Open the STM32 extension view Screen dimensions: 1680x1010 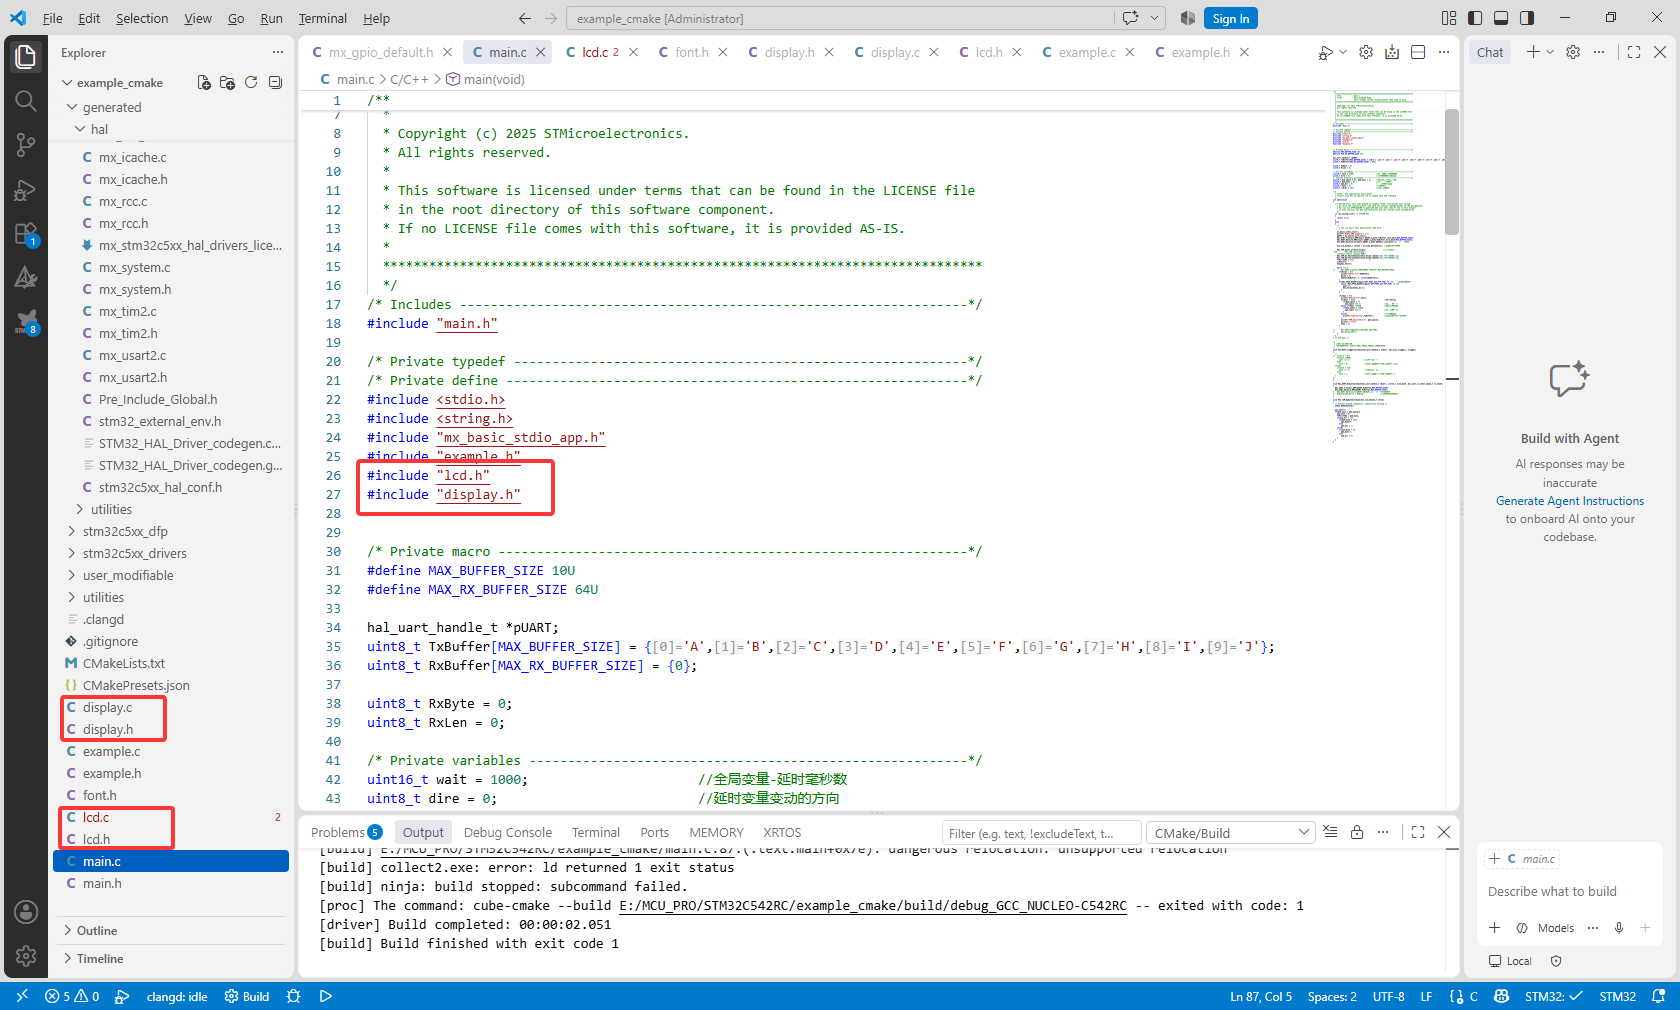[26, 322]
